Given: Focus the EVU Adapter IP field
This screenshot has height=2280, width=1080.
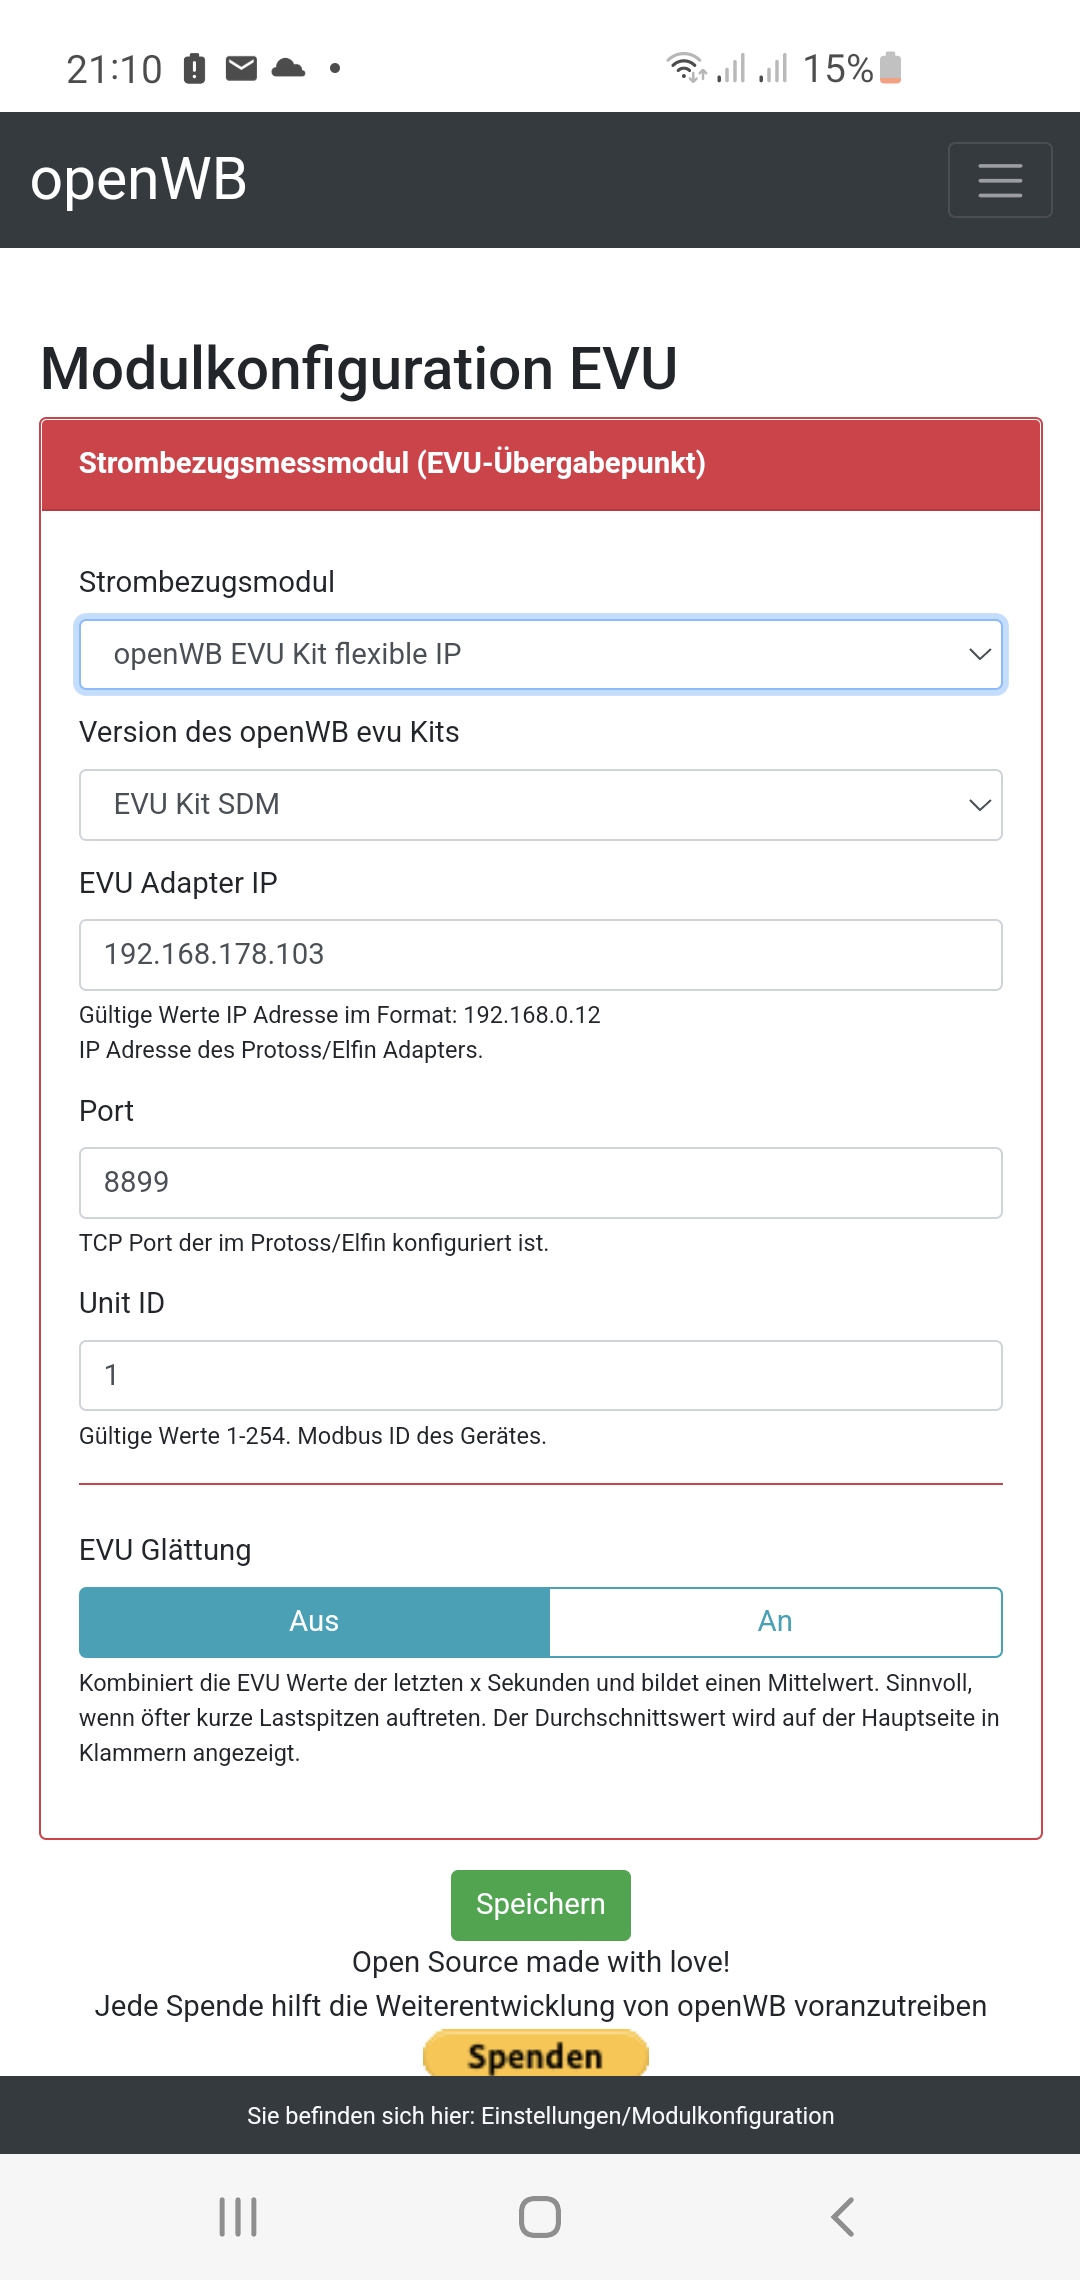Looking at the screenshot, I should point(540,955).
